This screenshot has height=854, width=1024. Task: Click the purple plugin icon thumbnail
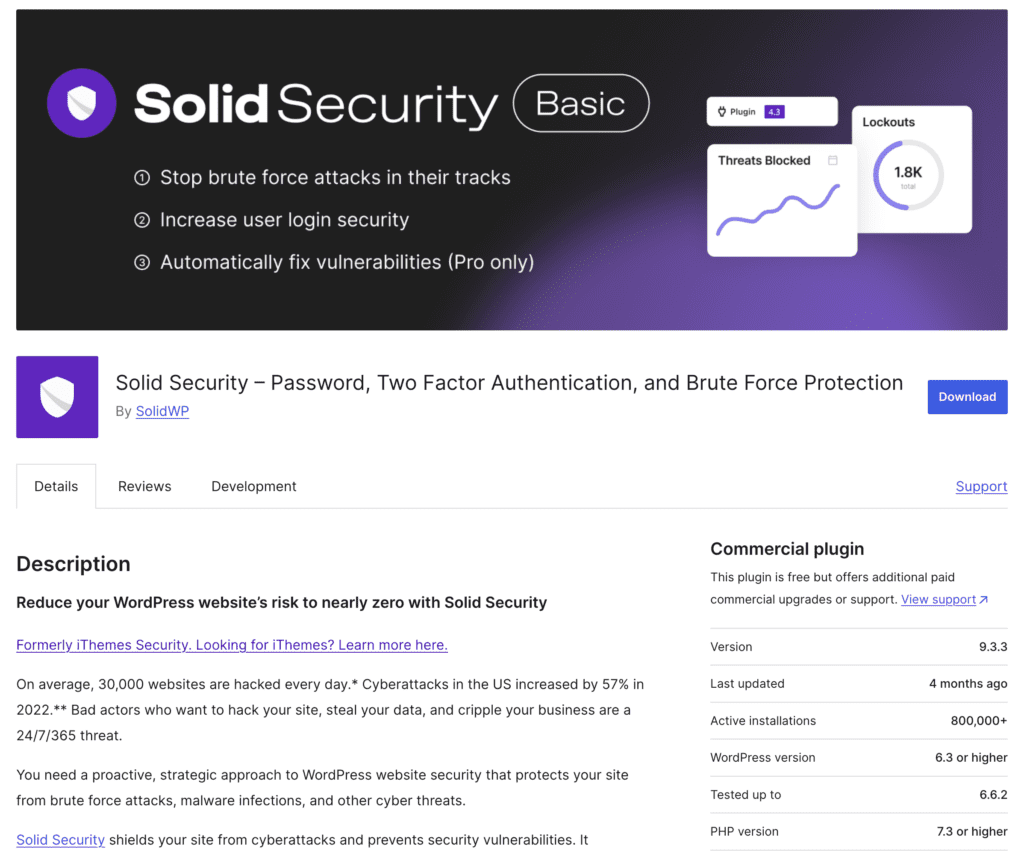tap(57, 397)
